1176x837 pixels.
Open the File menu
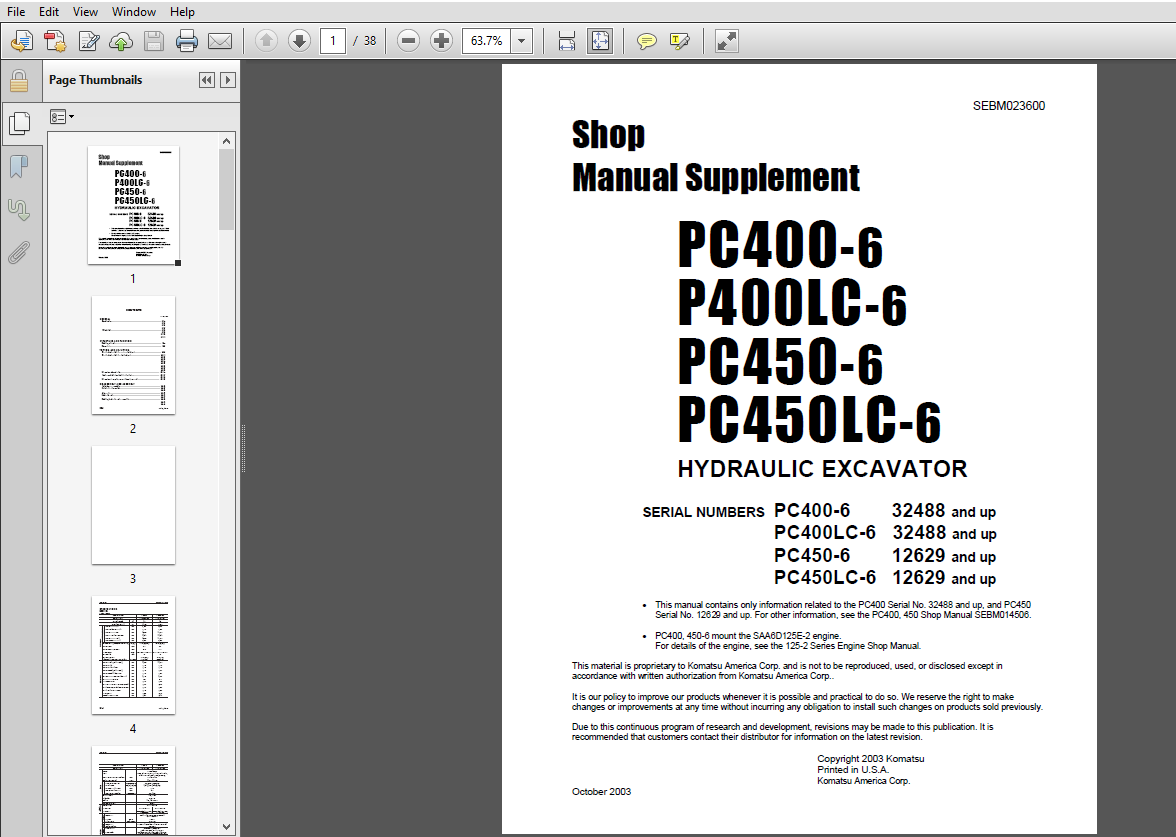16,11
